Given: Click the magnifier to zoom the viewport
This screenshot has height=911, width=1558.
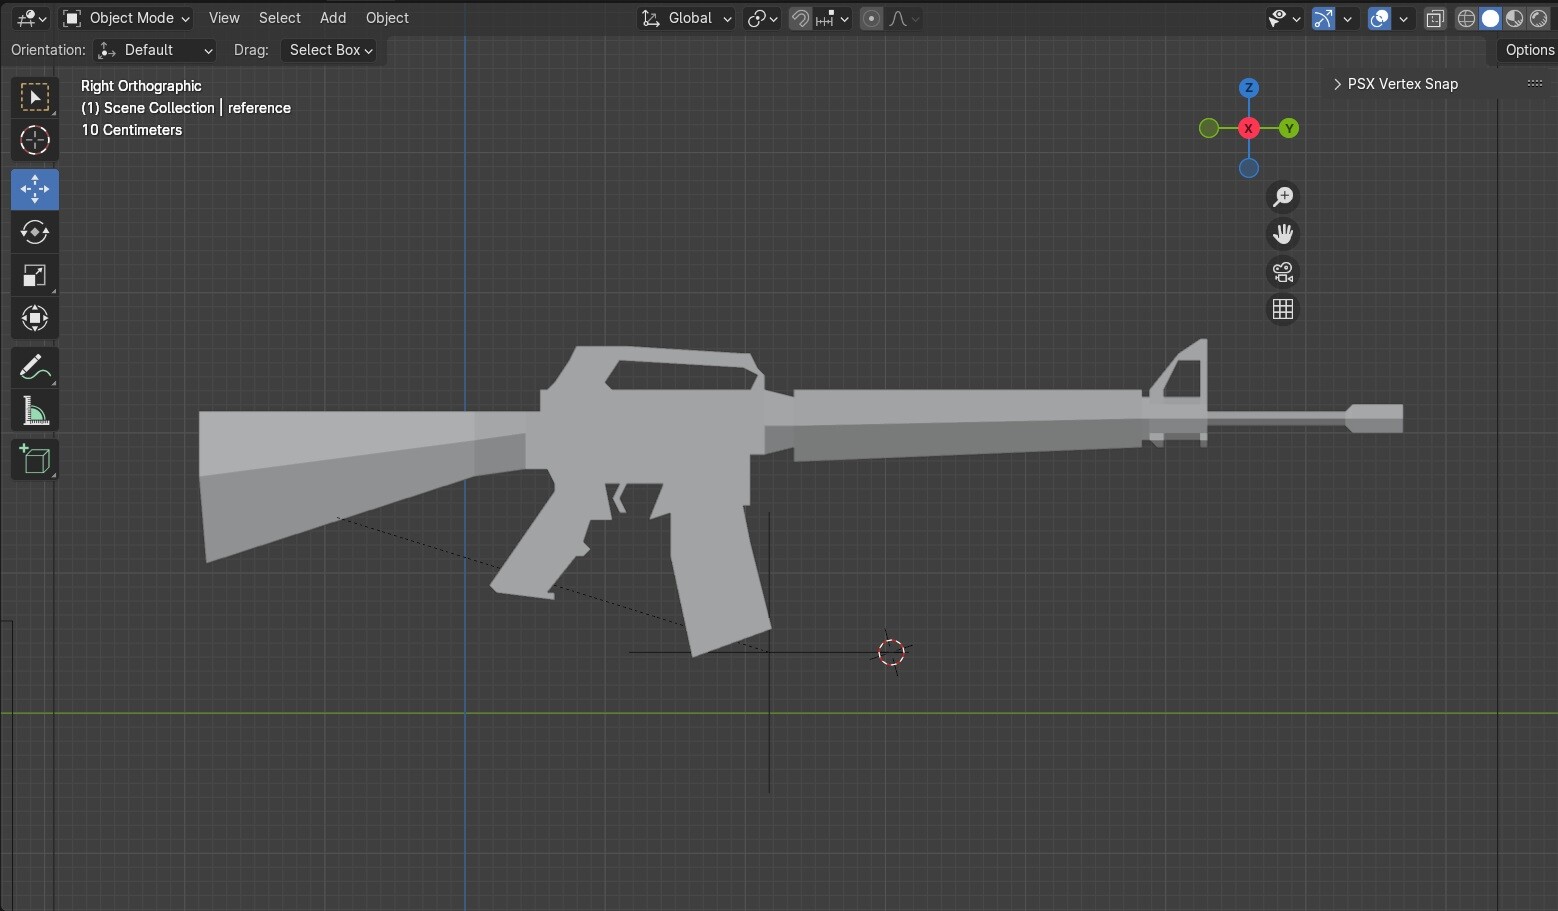Looking at the screenshot, I should pyautogui.click(x=1284, y=196).
